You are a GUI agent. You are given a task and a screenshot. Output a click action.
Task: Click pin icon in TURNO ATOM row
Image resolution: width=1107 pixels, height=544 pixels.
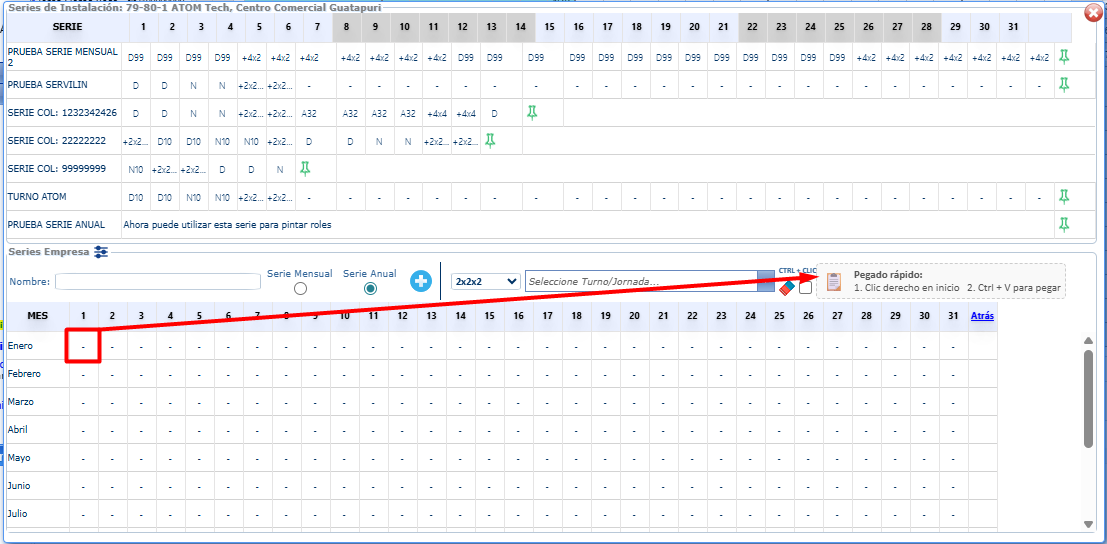pyautogui.click(x=1064, y=197)
